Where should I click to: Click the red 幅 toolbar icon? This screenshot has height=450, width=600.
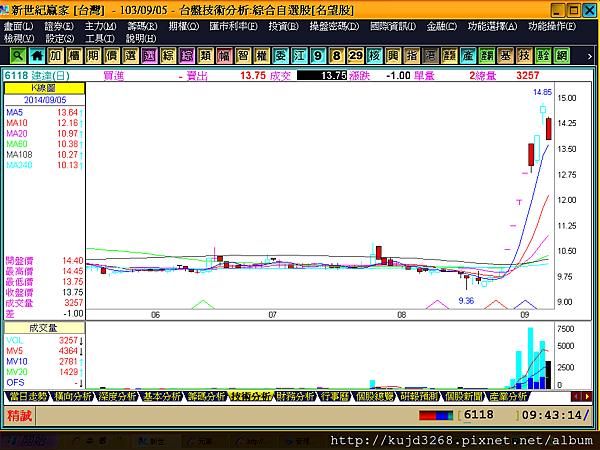coord(224,56)
